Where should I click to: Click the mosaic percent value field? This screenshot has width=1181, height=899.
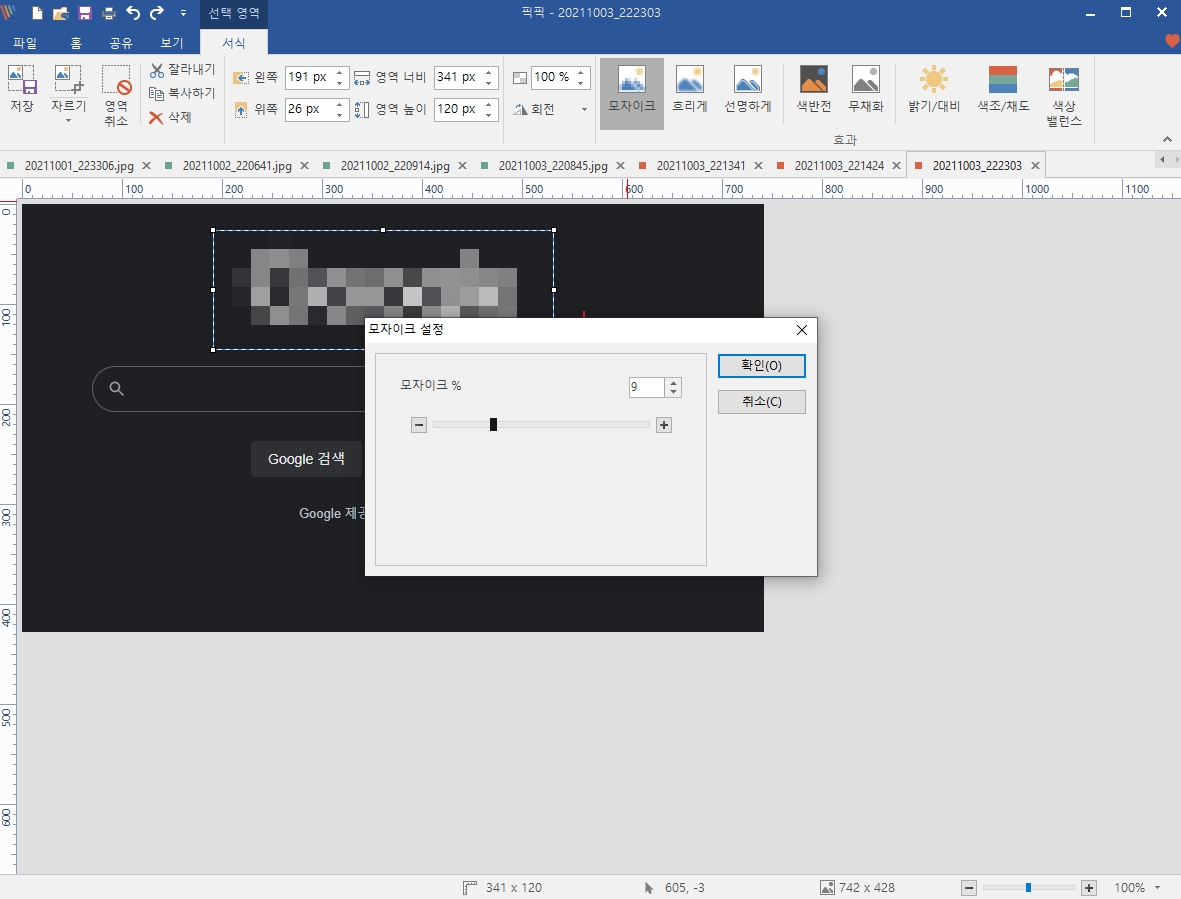point(646,387)
